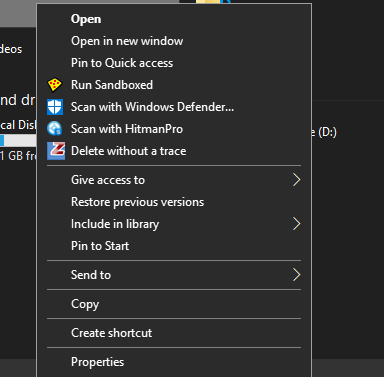
Task: Select Open in new window
Action: [x=174, y=41]
